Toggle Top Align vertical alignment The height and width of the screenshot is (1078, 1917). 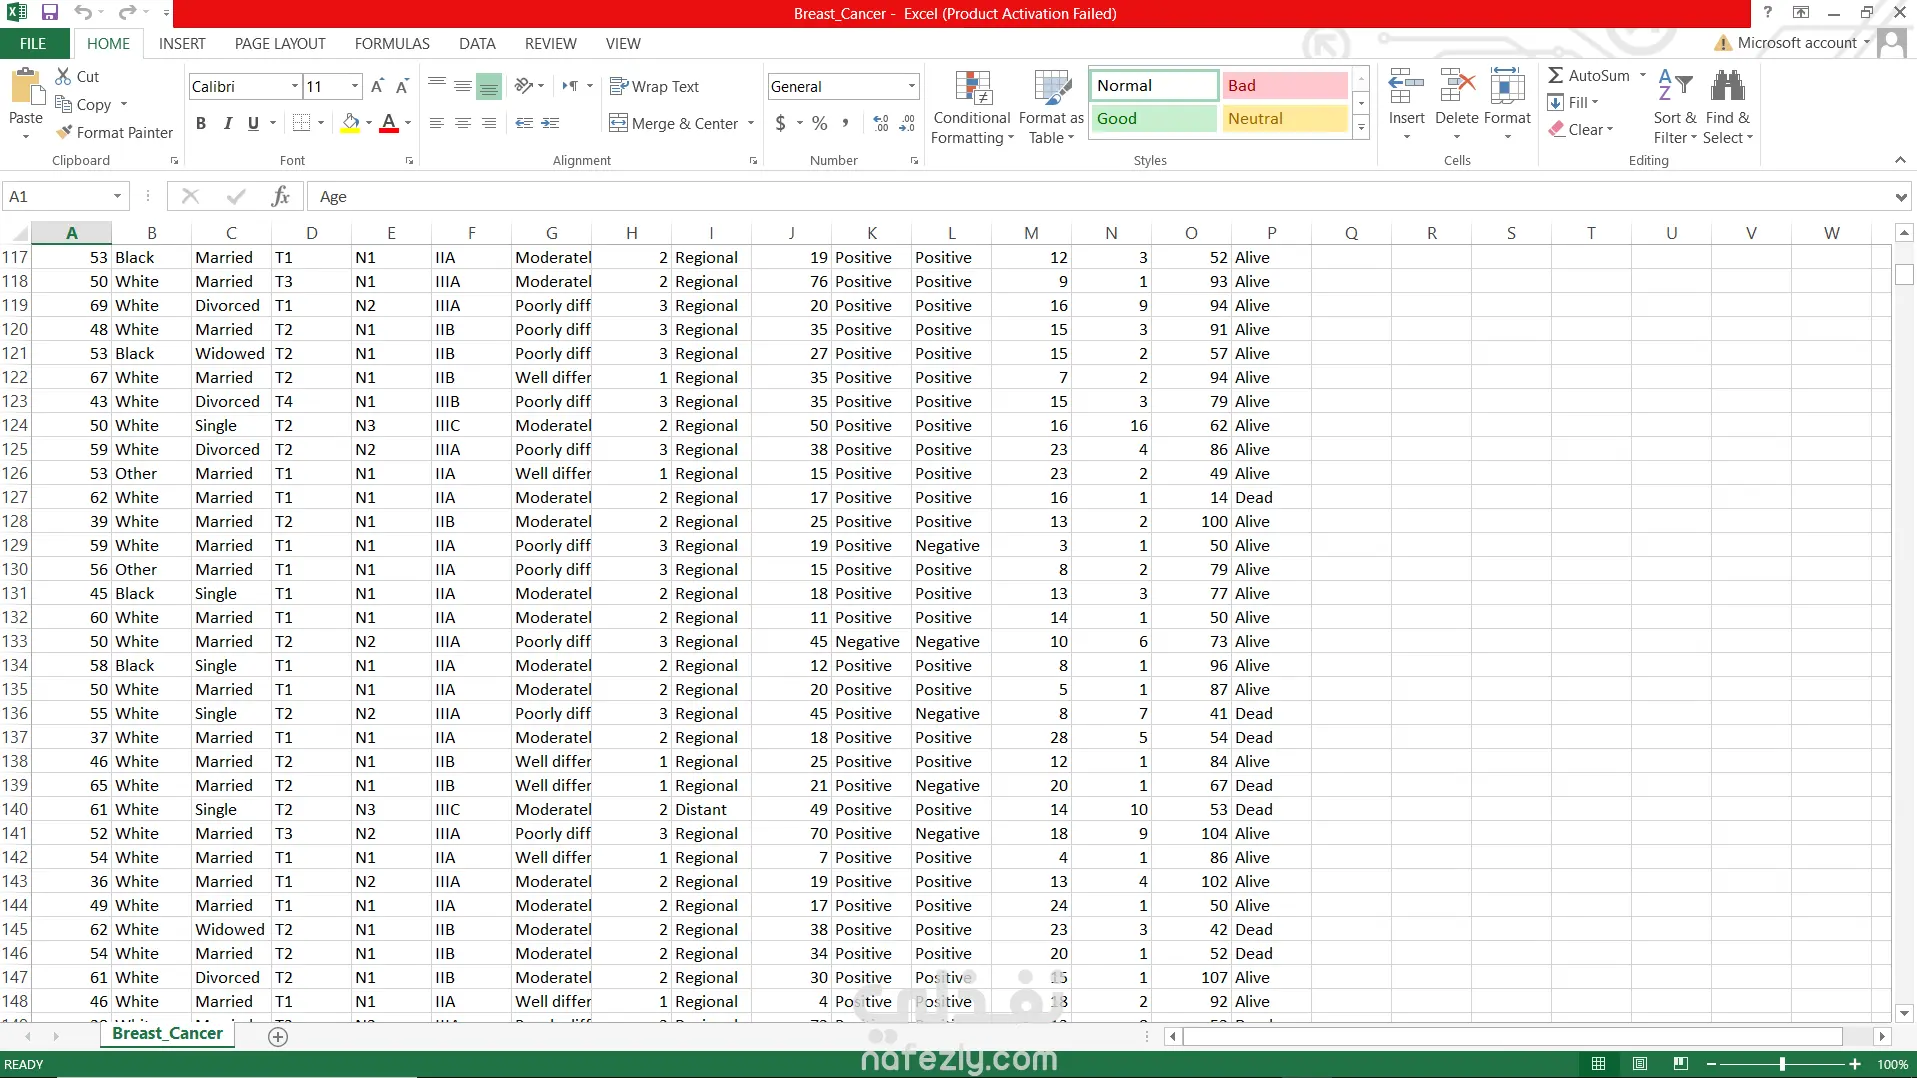pyautogui.click(x=437, y=86)
